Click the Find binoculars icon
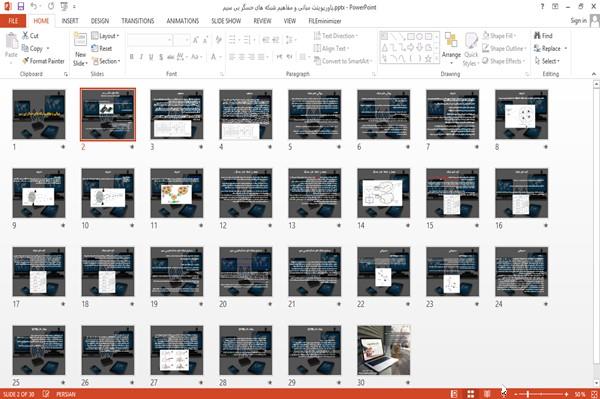This screenshot has width=600, height=399. [537, 36]
